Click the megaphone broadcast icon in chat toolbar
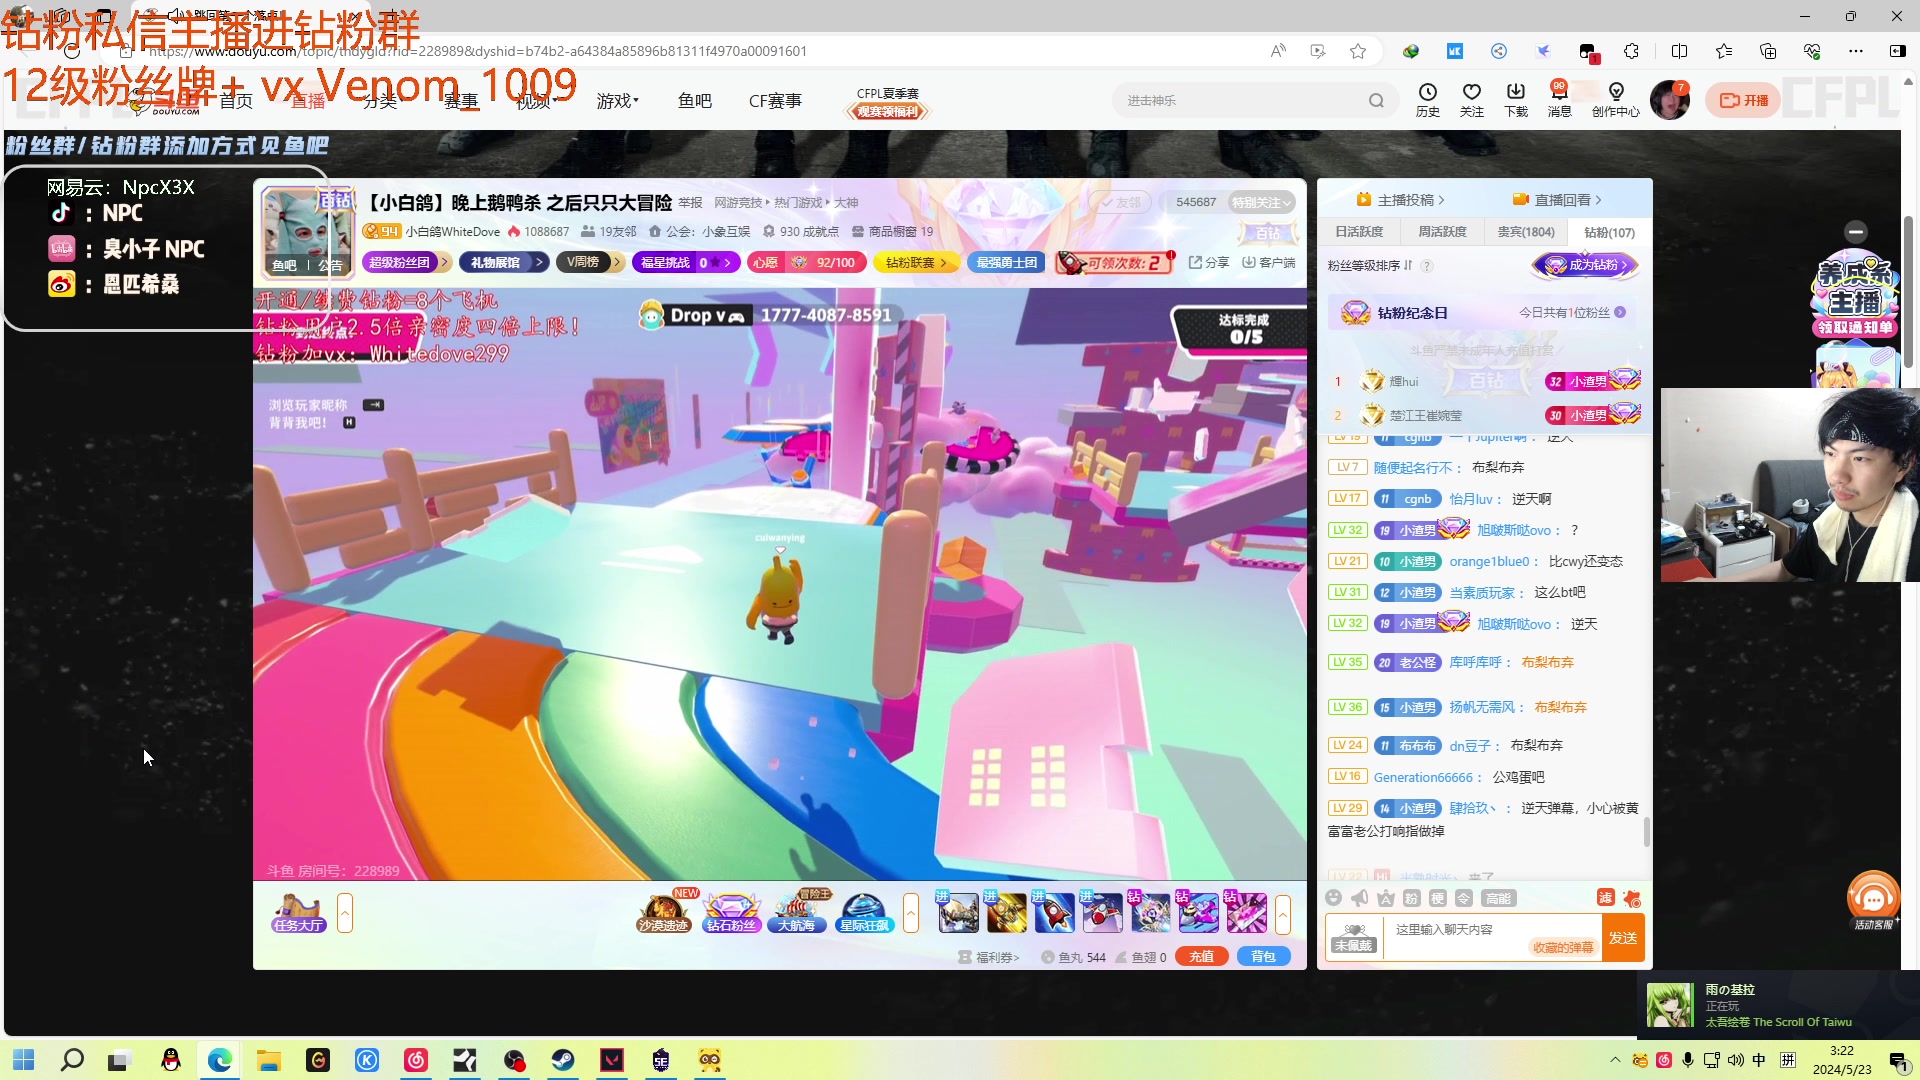Image resolution: width=1920 pixels, height=1080 pixels. (x=1359, y=898)
